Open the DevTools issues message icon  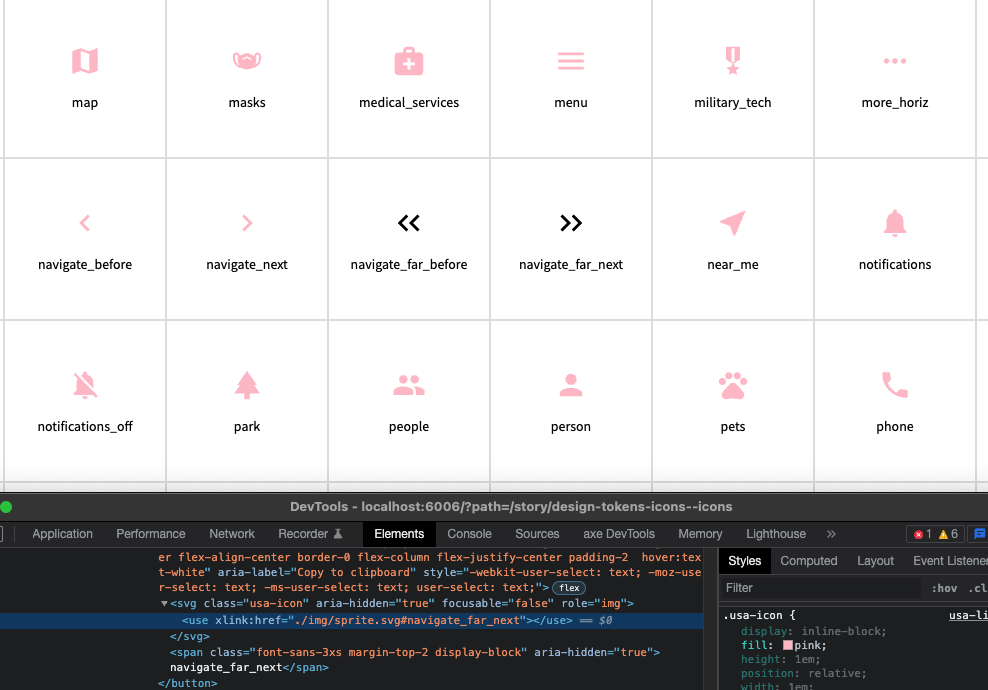979,534
